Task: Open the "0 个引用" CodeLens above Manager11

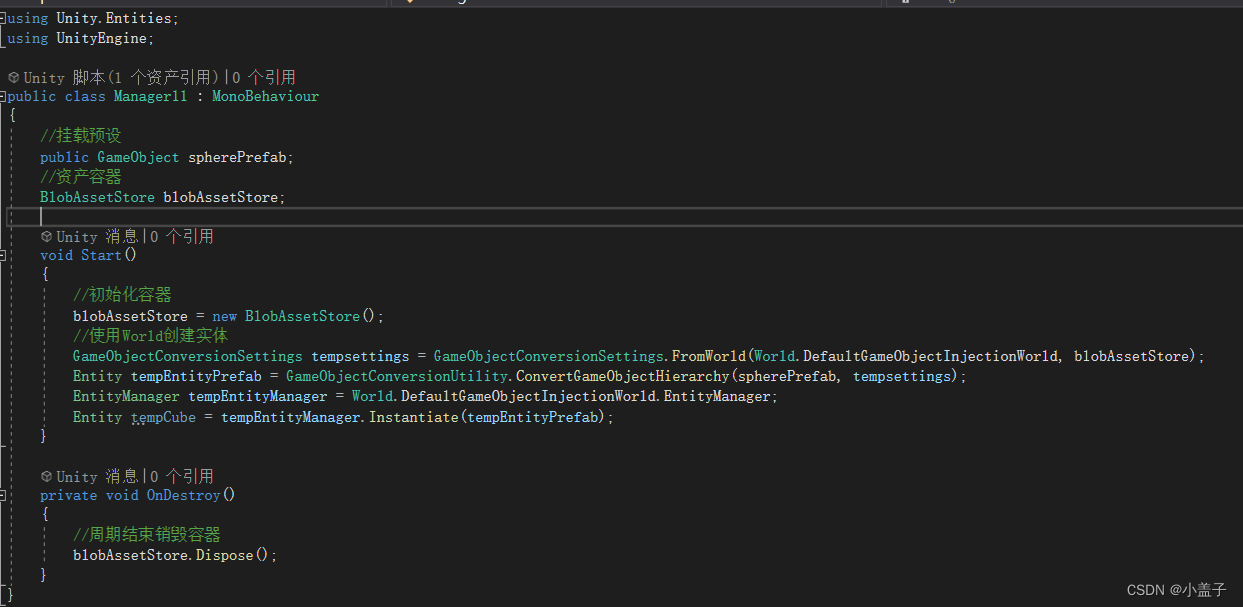Action: coord(262,76)
